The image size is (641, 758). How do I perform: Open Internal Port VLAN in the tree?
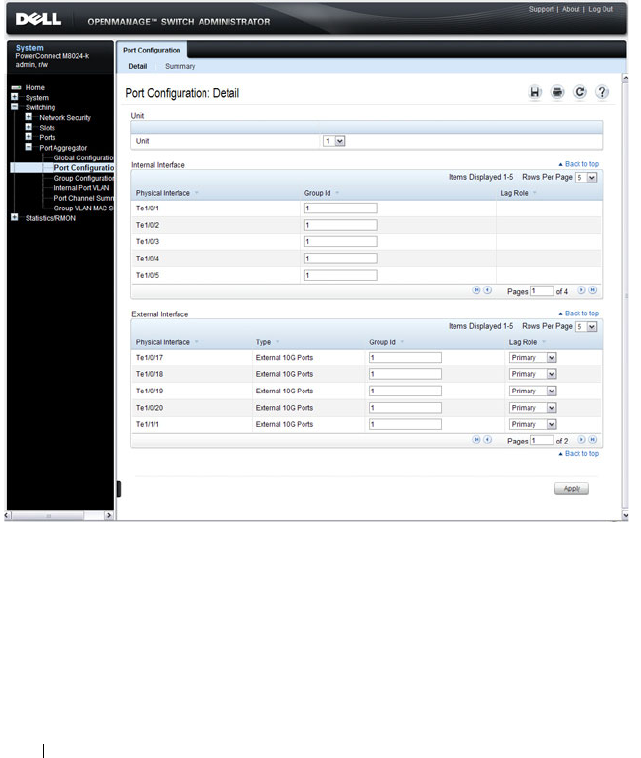tap(81, 188)
